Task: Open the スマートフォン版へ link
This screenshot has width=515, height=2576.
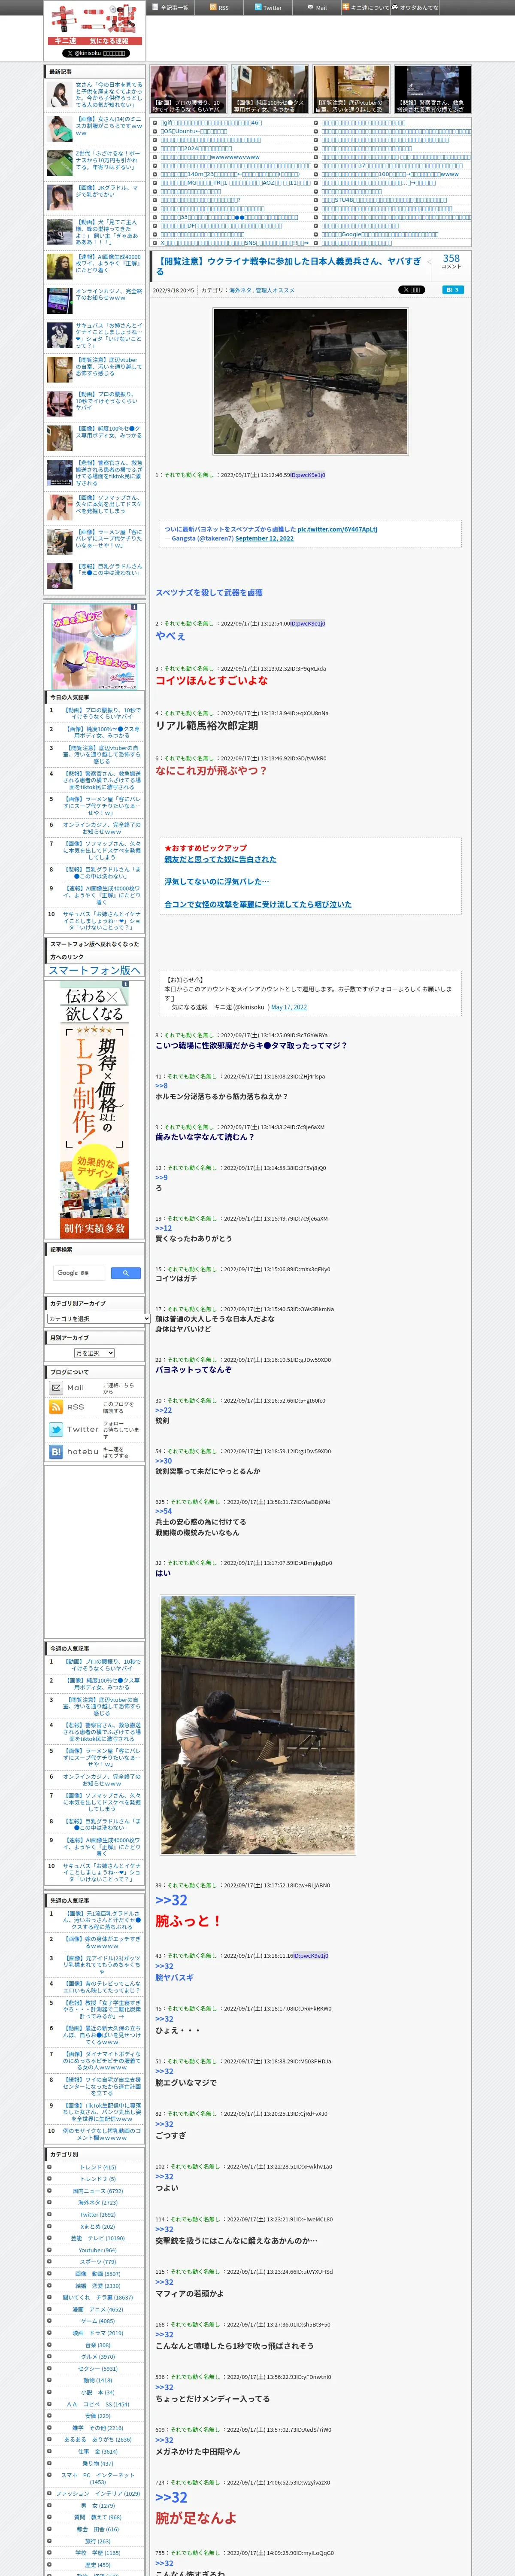Action: (x=95, y=970)
